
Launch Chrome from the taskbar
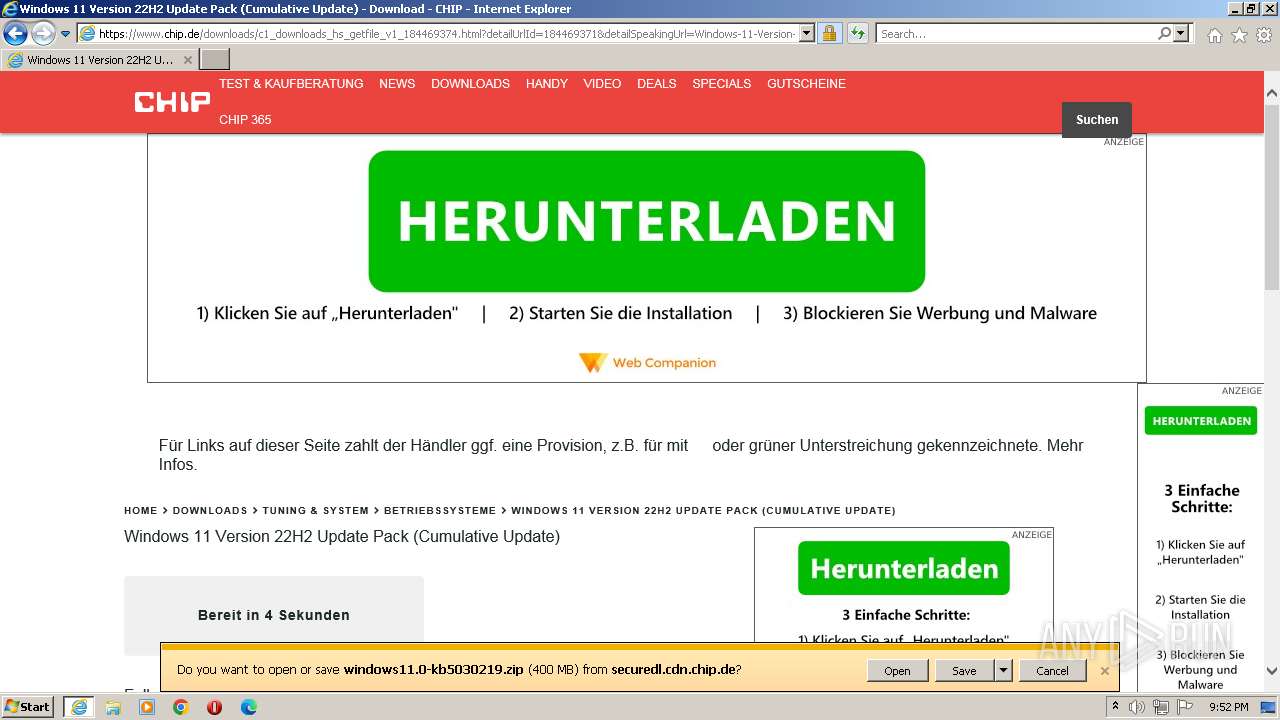coord(181,707)
